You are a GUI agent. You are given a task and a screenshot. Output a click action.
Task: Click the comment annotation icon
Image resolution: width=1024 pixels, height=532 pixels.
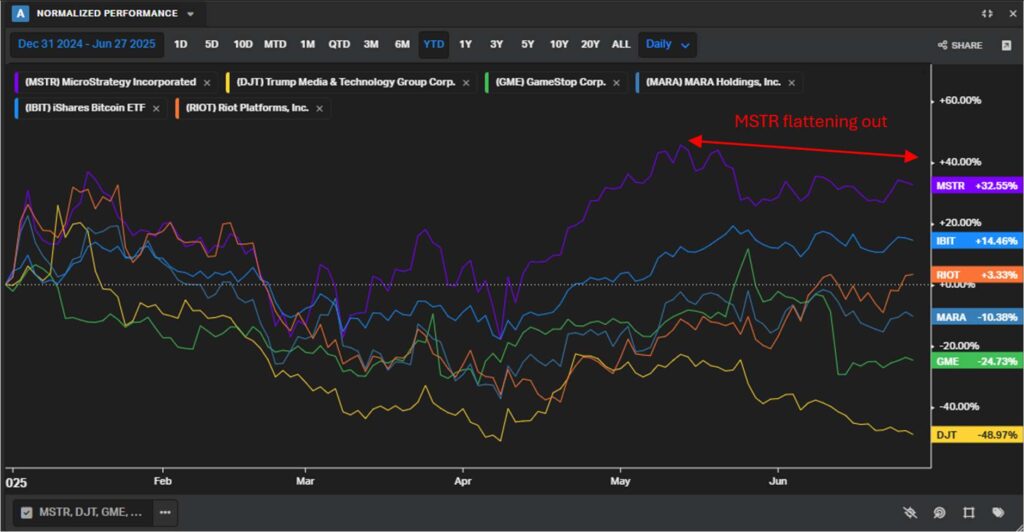939,512
